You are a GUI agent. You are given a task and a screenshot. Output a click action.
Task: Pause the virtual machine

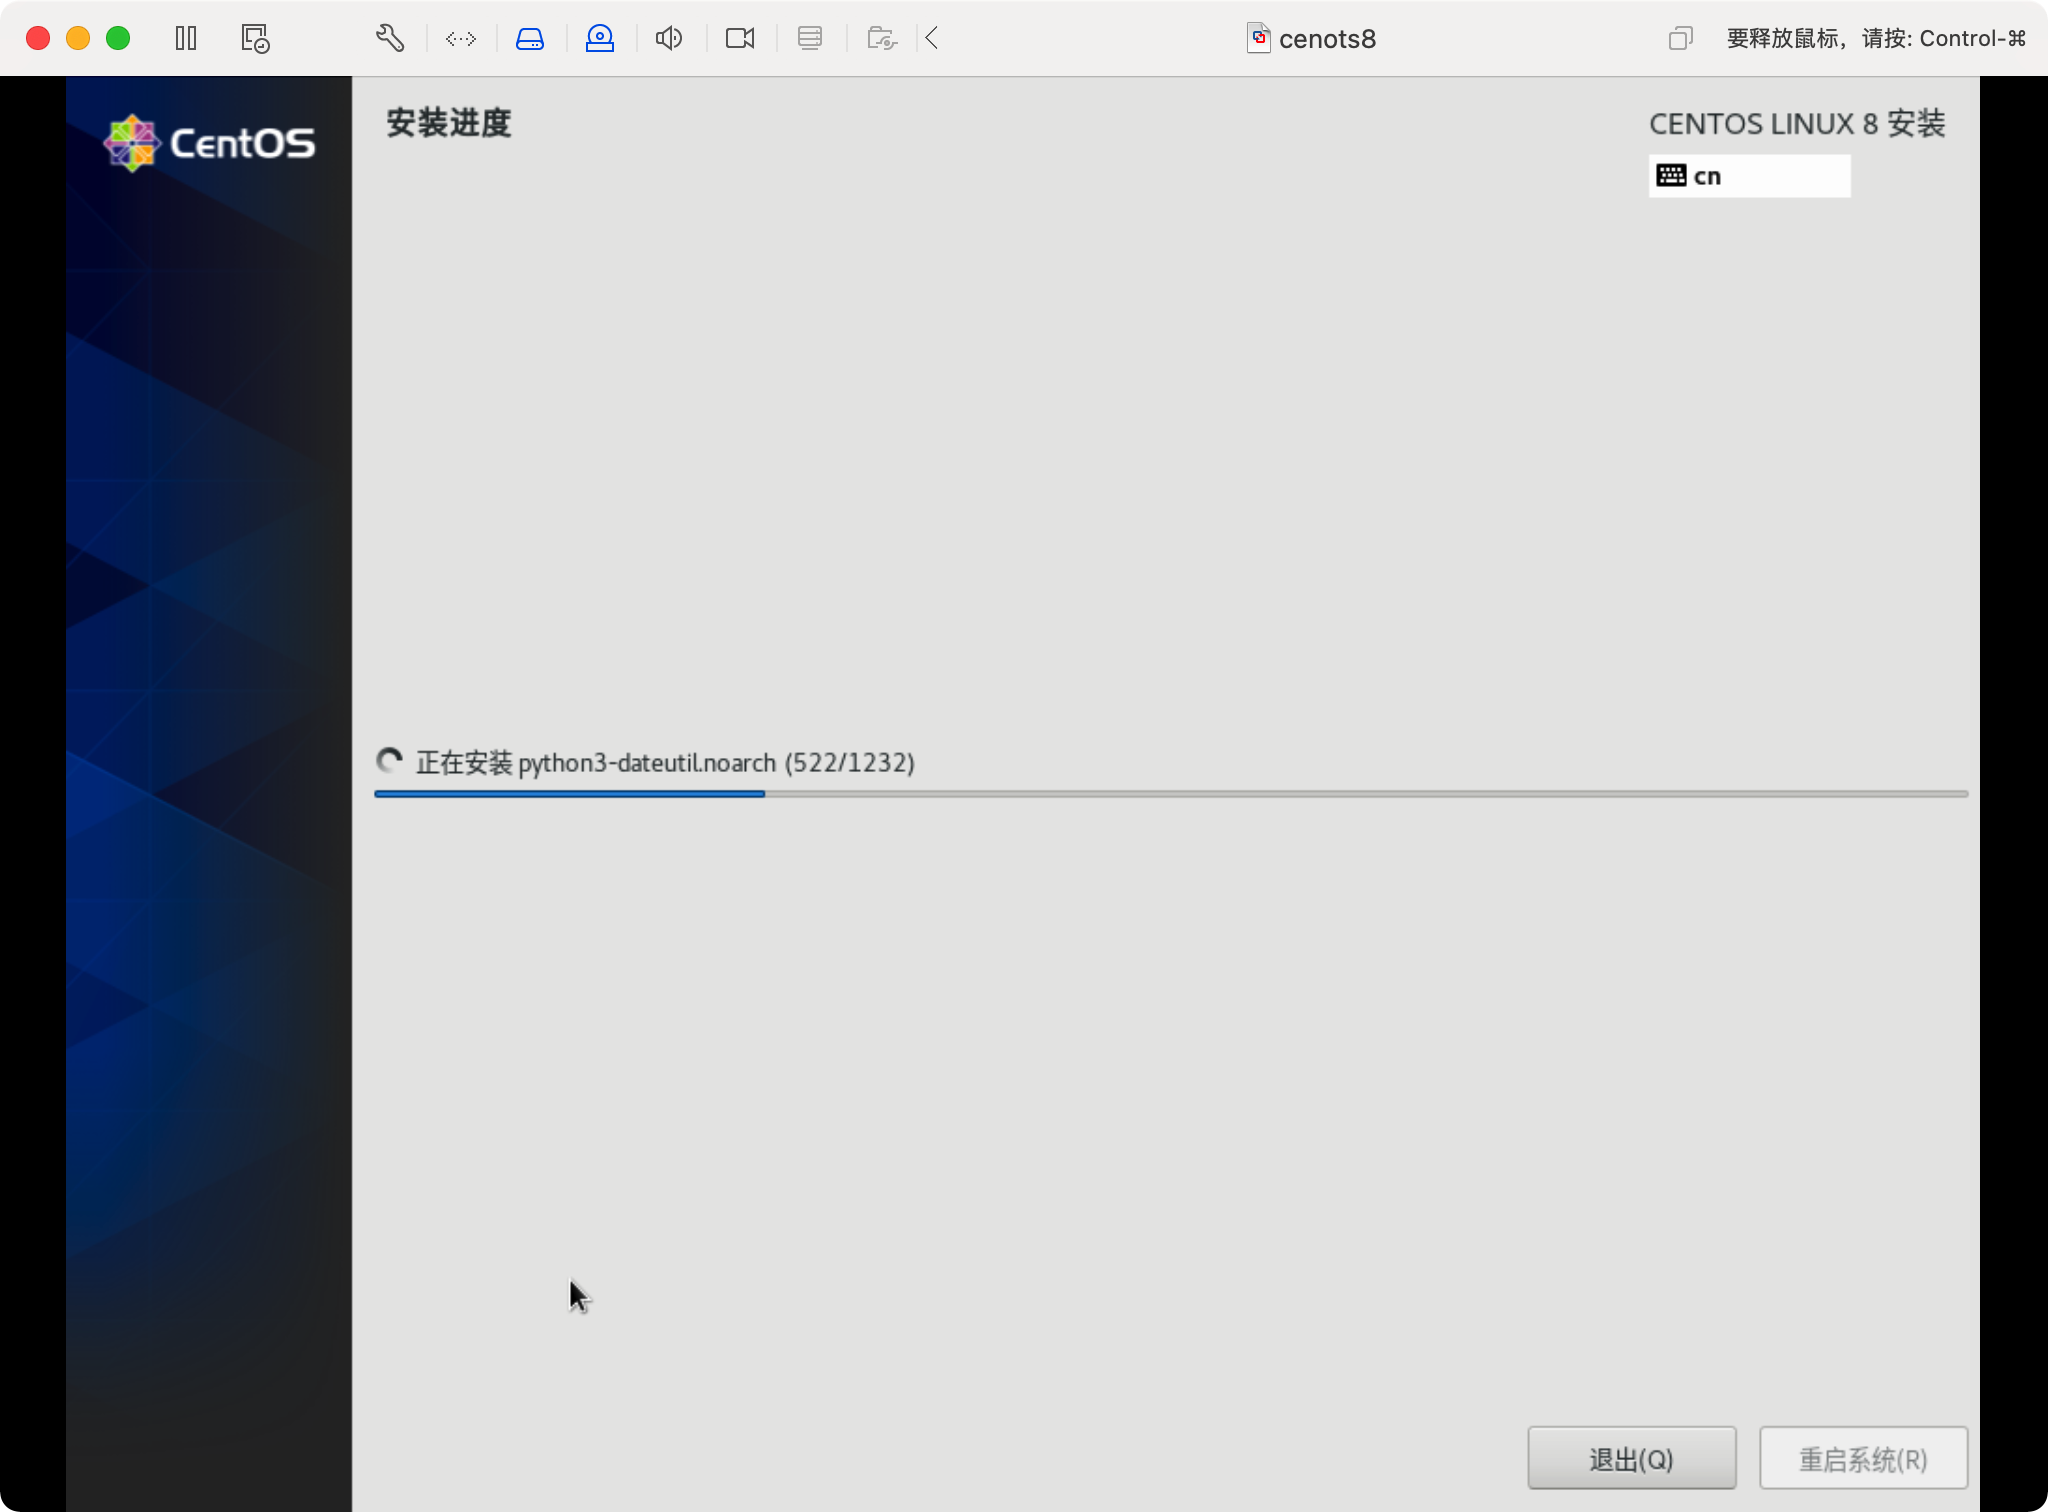[186, 39]
